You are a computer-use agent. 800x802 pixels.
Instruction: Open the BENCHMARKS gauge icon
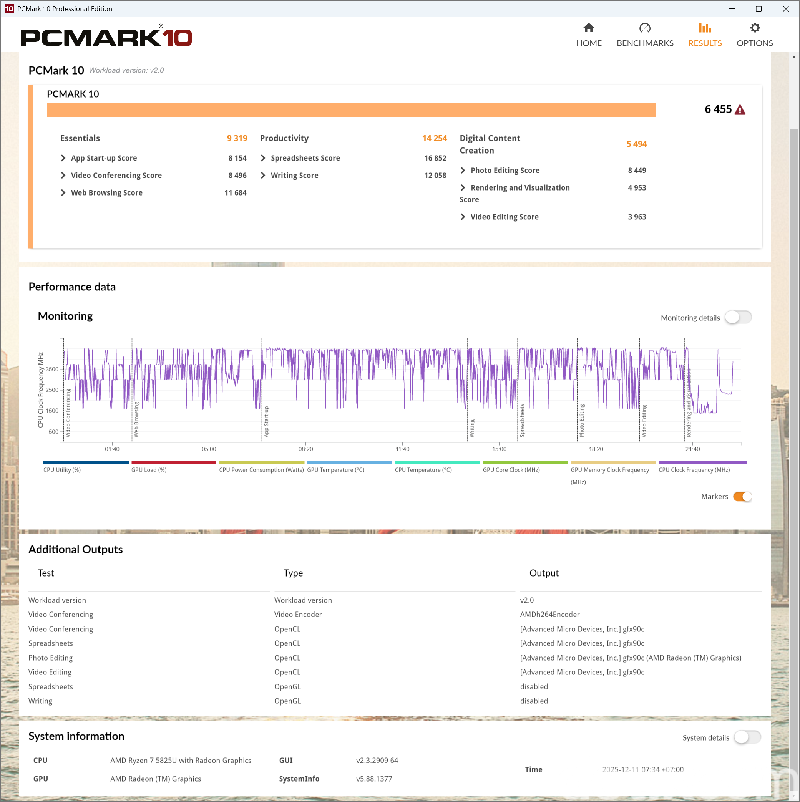(x=644, y=30)
